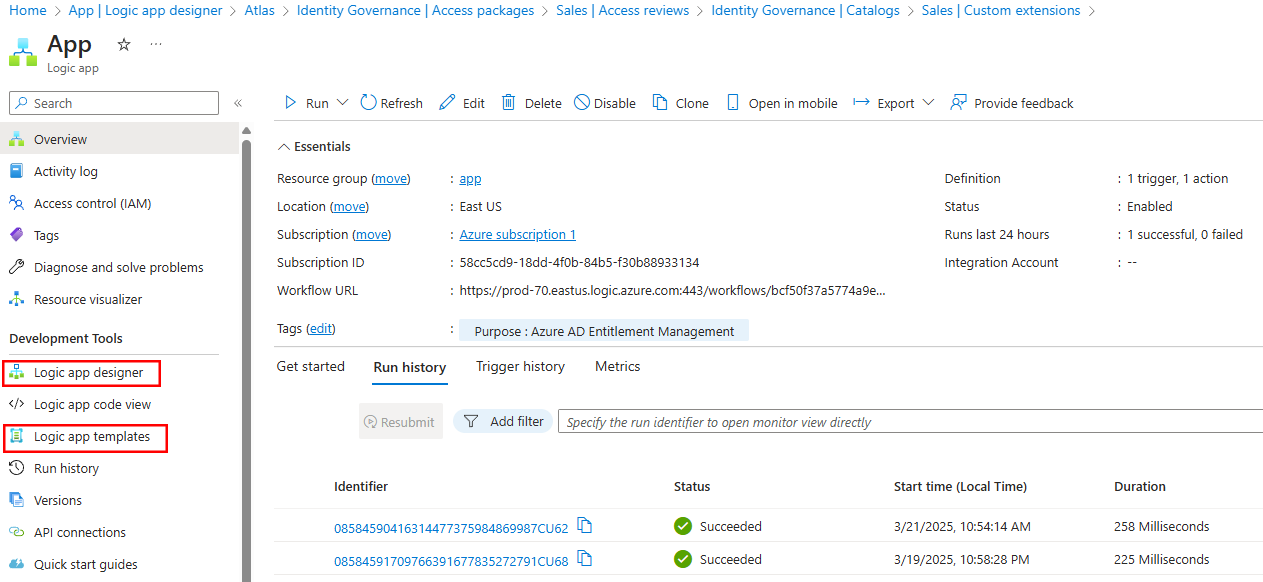This screenshot has height=582, width=1263.
Task: Click the move link beside Location
Action: coord(350,207)
